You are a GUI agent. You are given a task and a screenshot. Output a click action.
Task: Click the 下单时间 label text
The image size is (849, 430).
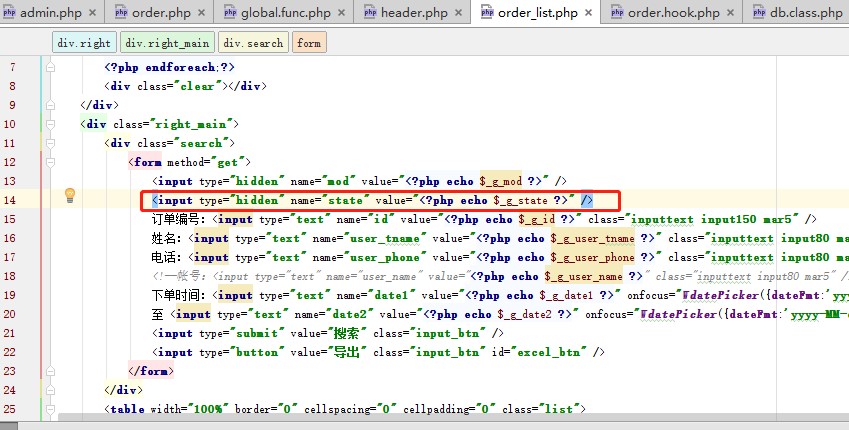[x=175, y=295]
